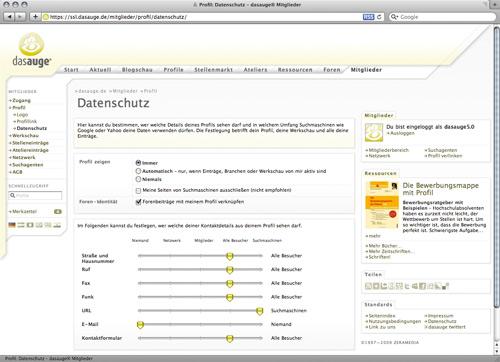This screenshot has height=362, width=500.
Task: Open Logo under Profil in sidebar
Action: (x=21, y=114)
